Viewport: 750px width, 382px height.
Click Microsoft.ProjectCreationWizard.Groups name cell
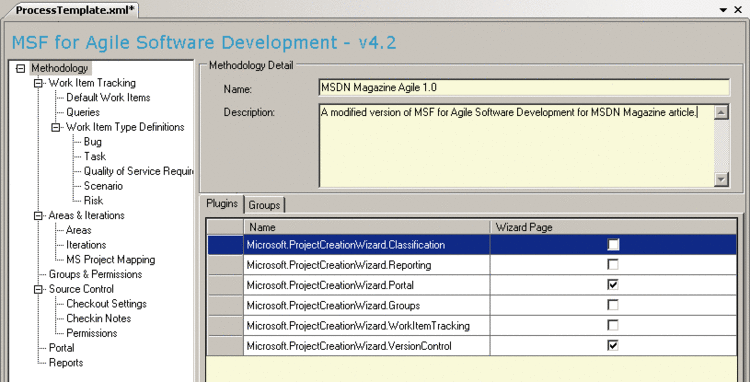tap(367, 305)
